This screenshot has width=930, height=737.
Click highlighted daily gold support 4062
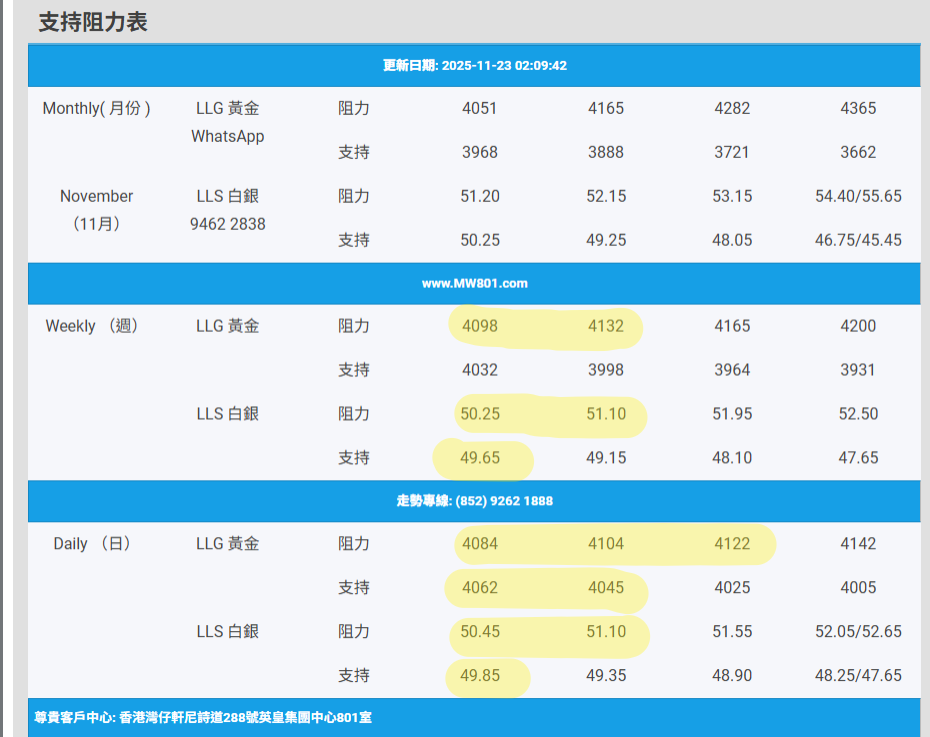click(480, 588)
